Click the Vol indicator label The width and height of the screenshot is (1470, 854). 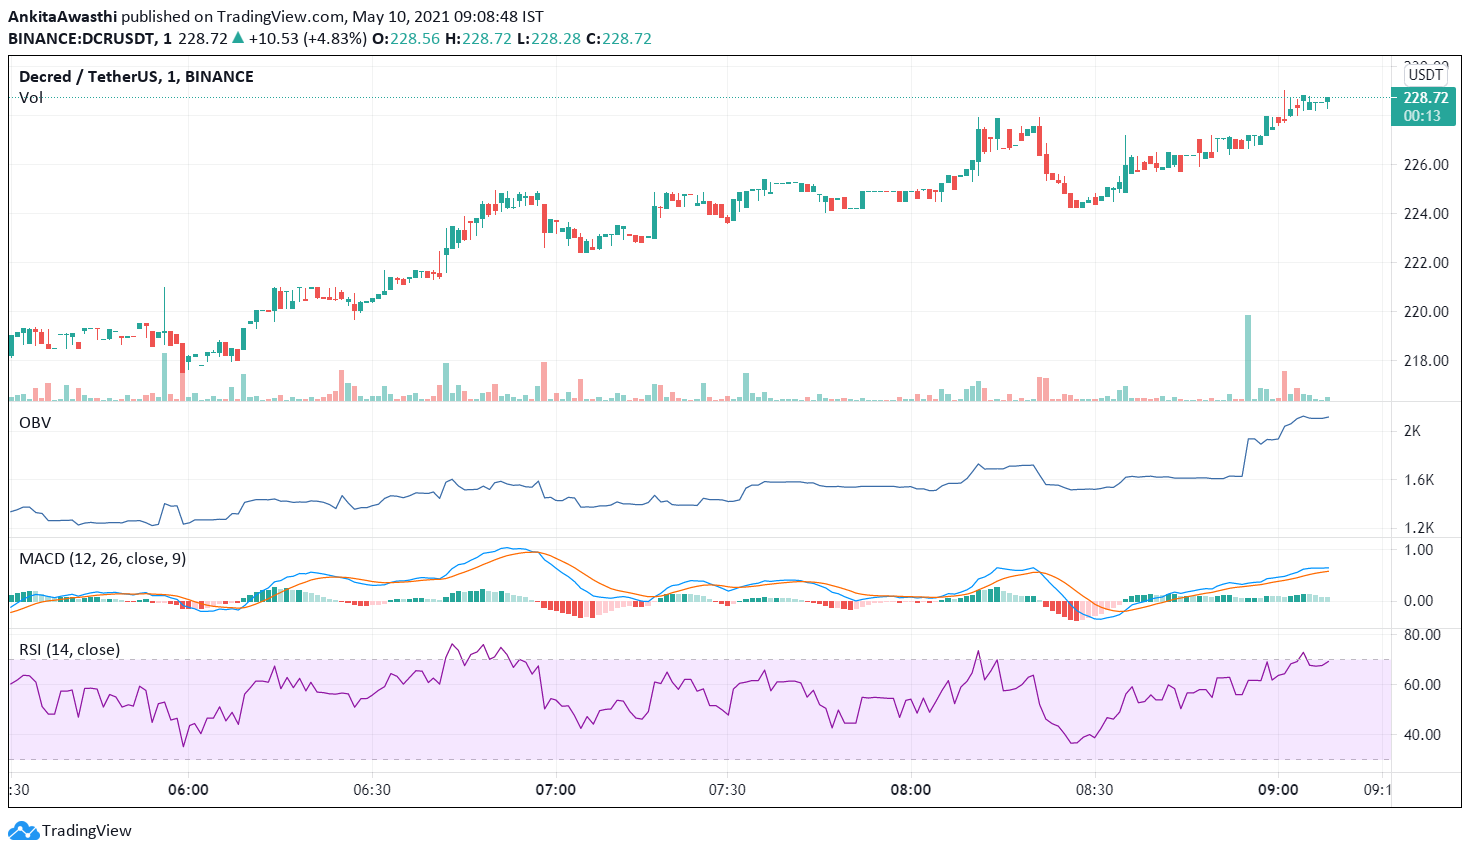[31, 98]
